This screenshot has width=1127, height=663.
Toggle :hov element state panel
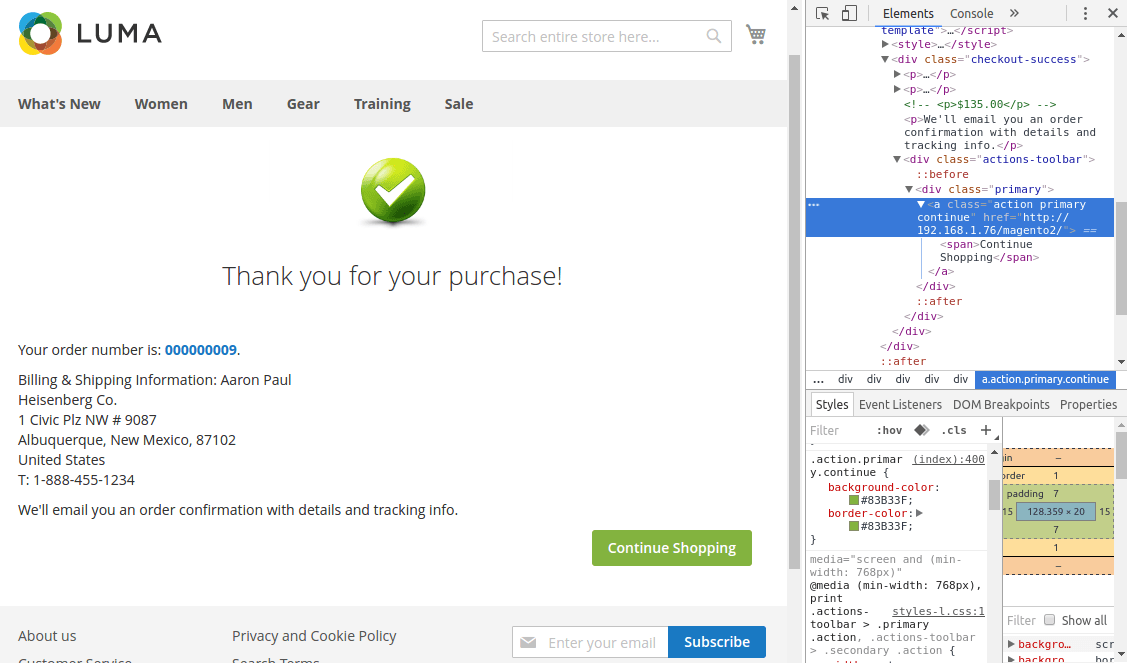click(x=889, y=430)
